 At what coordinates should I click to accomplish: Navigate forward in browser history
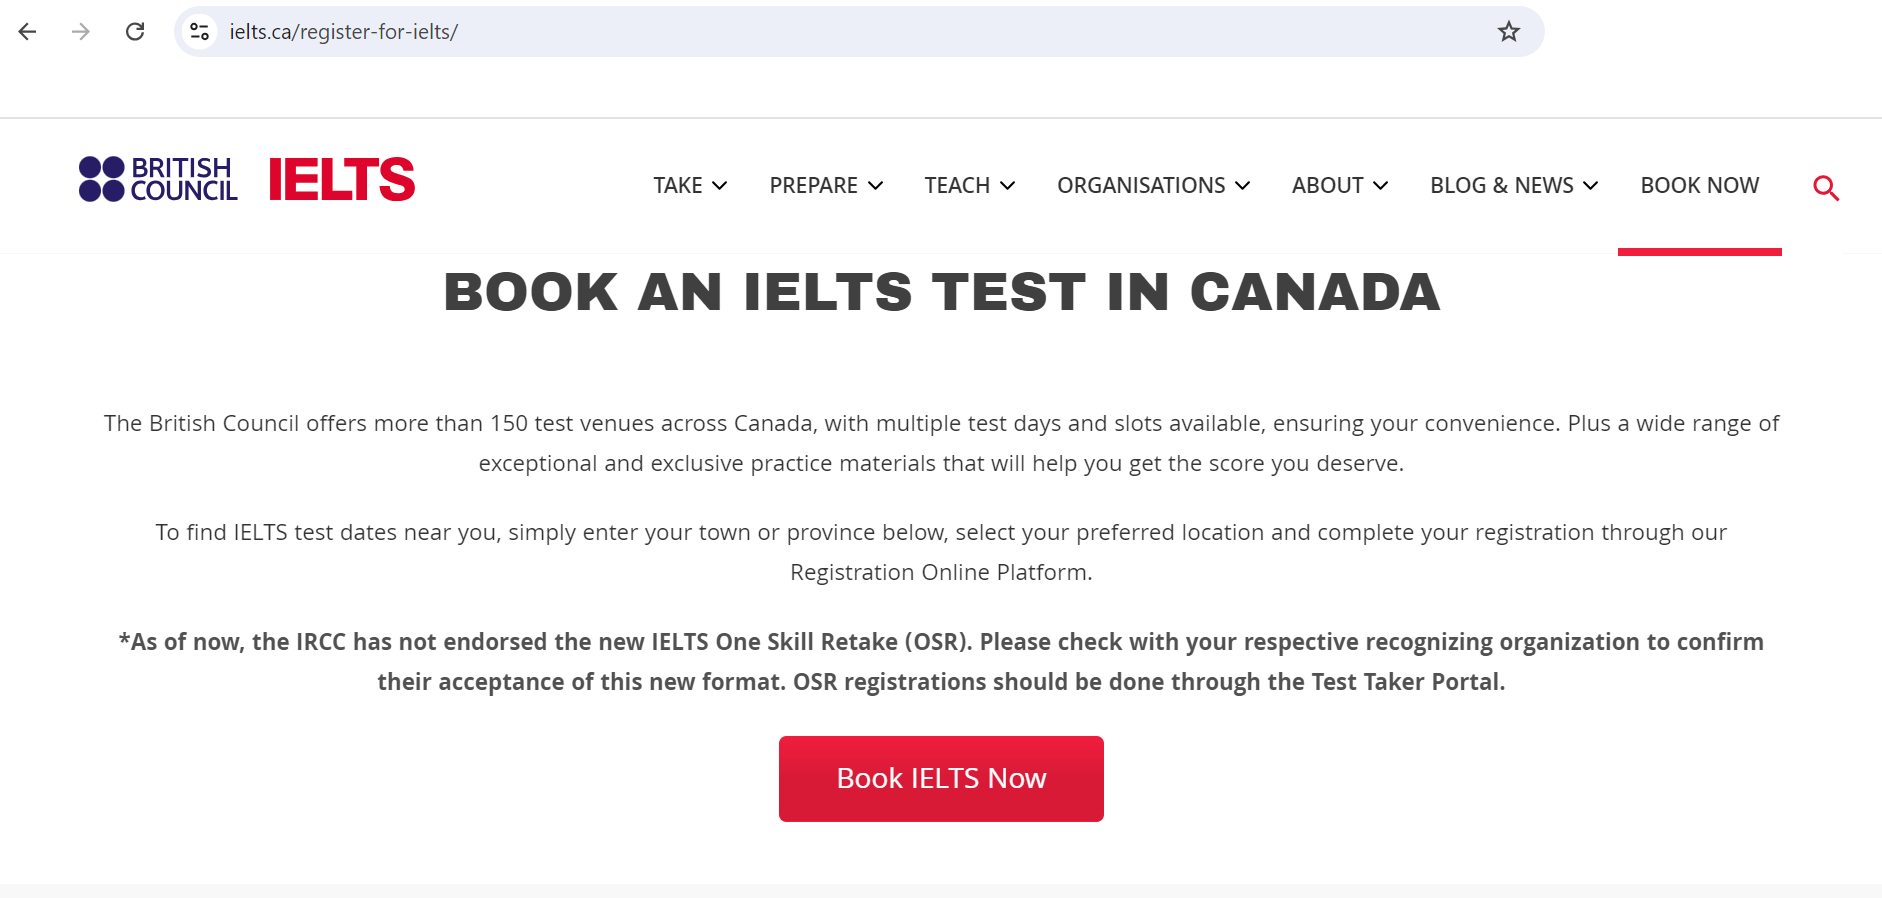(81, 31)
